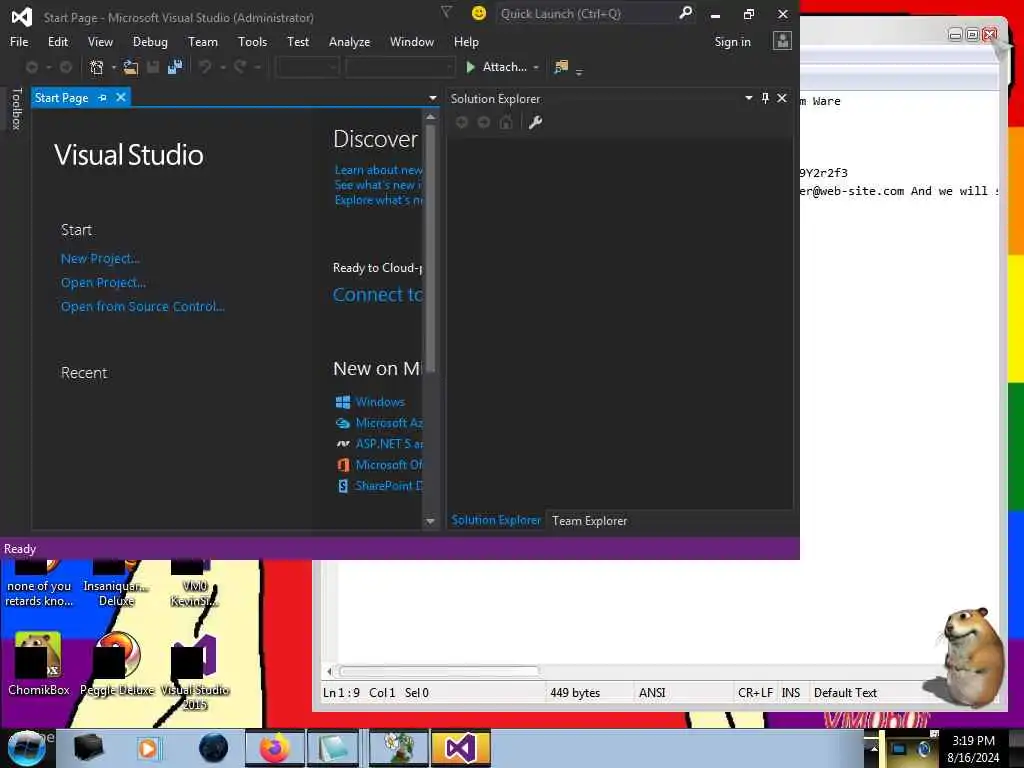
Task: Click the Solution Explorer Home icon
Action: [x=506, y=122]
